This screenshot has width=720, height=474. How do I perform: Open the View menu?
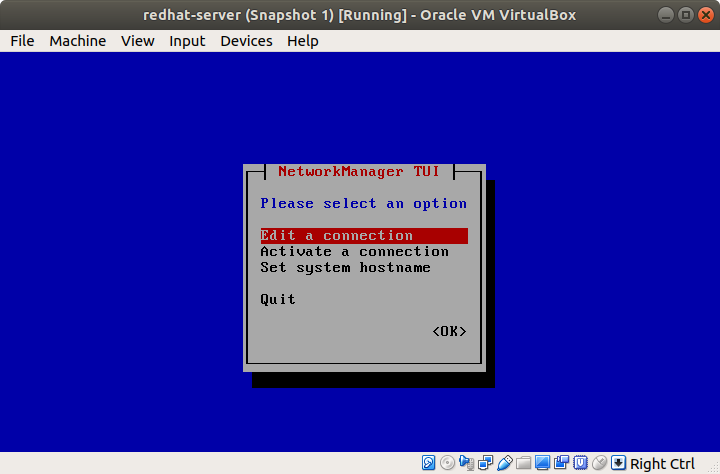[x=138, y=41]
